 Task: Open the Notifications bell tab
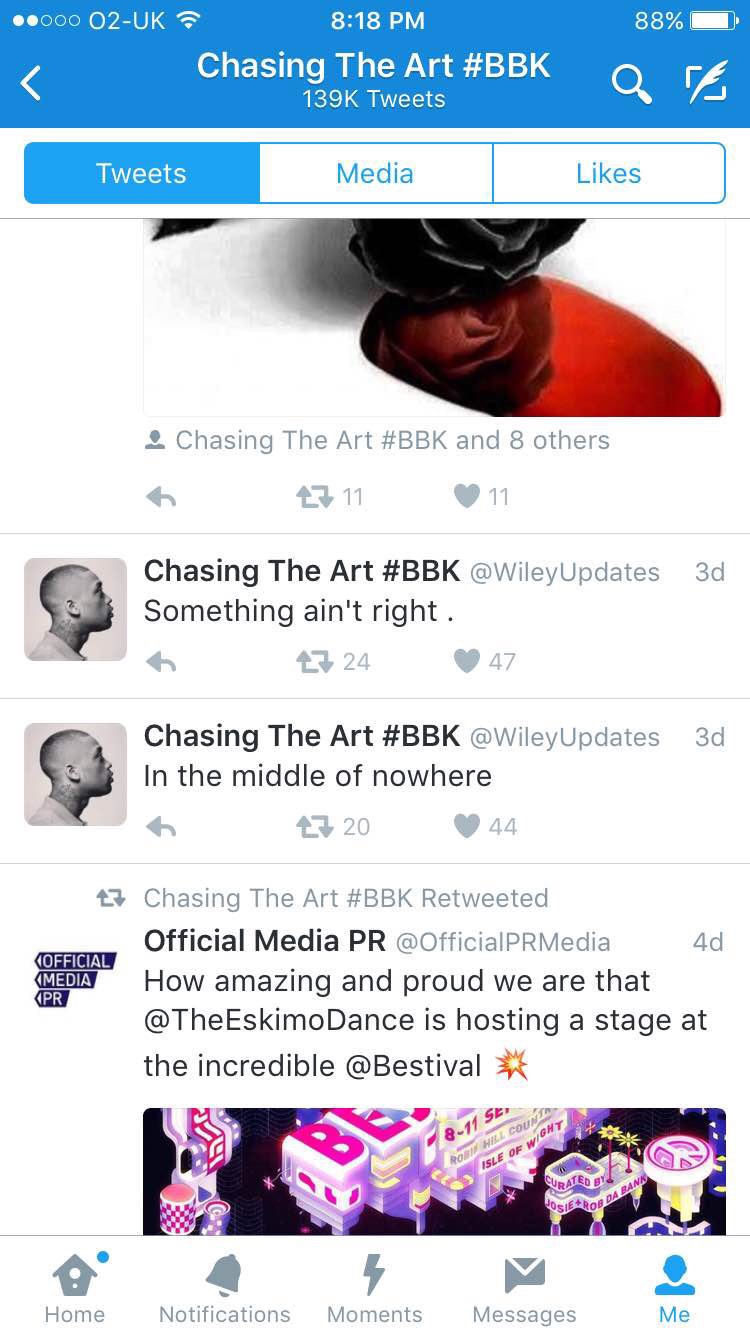point(225,1289)
